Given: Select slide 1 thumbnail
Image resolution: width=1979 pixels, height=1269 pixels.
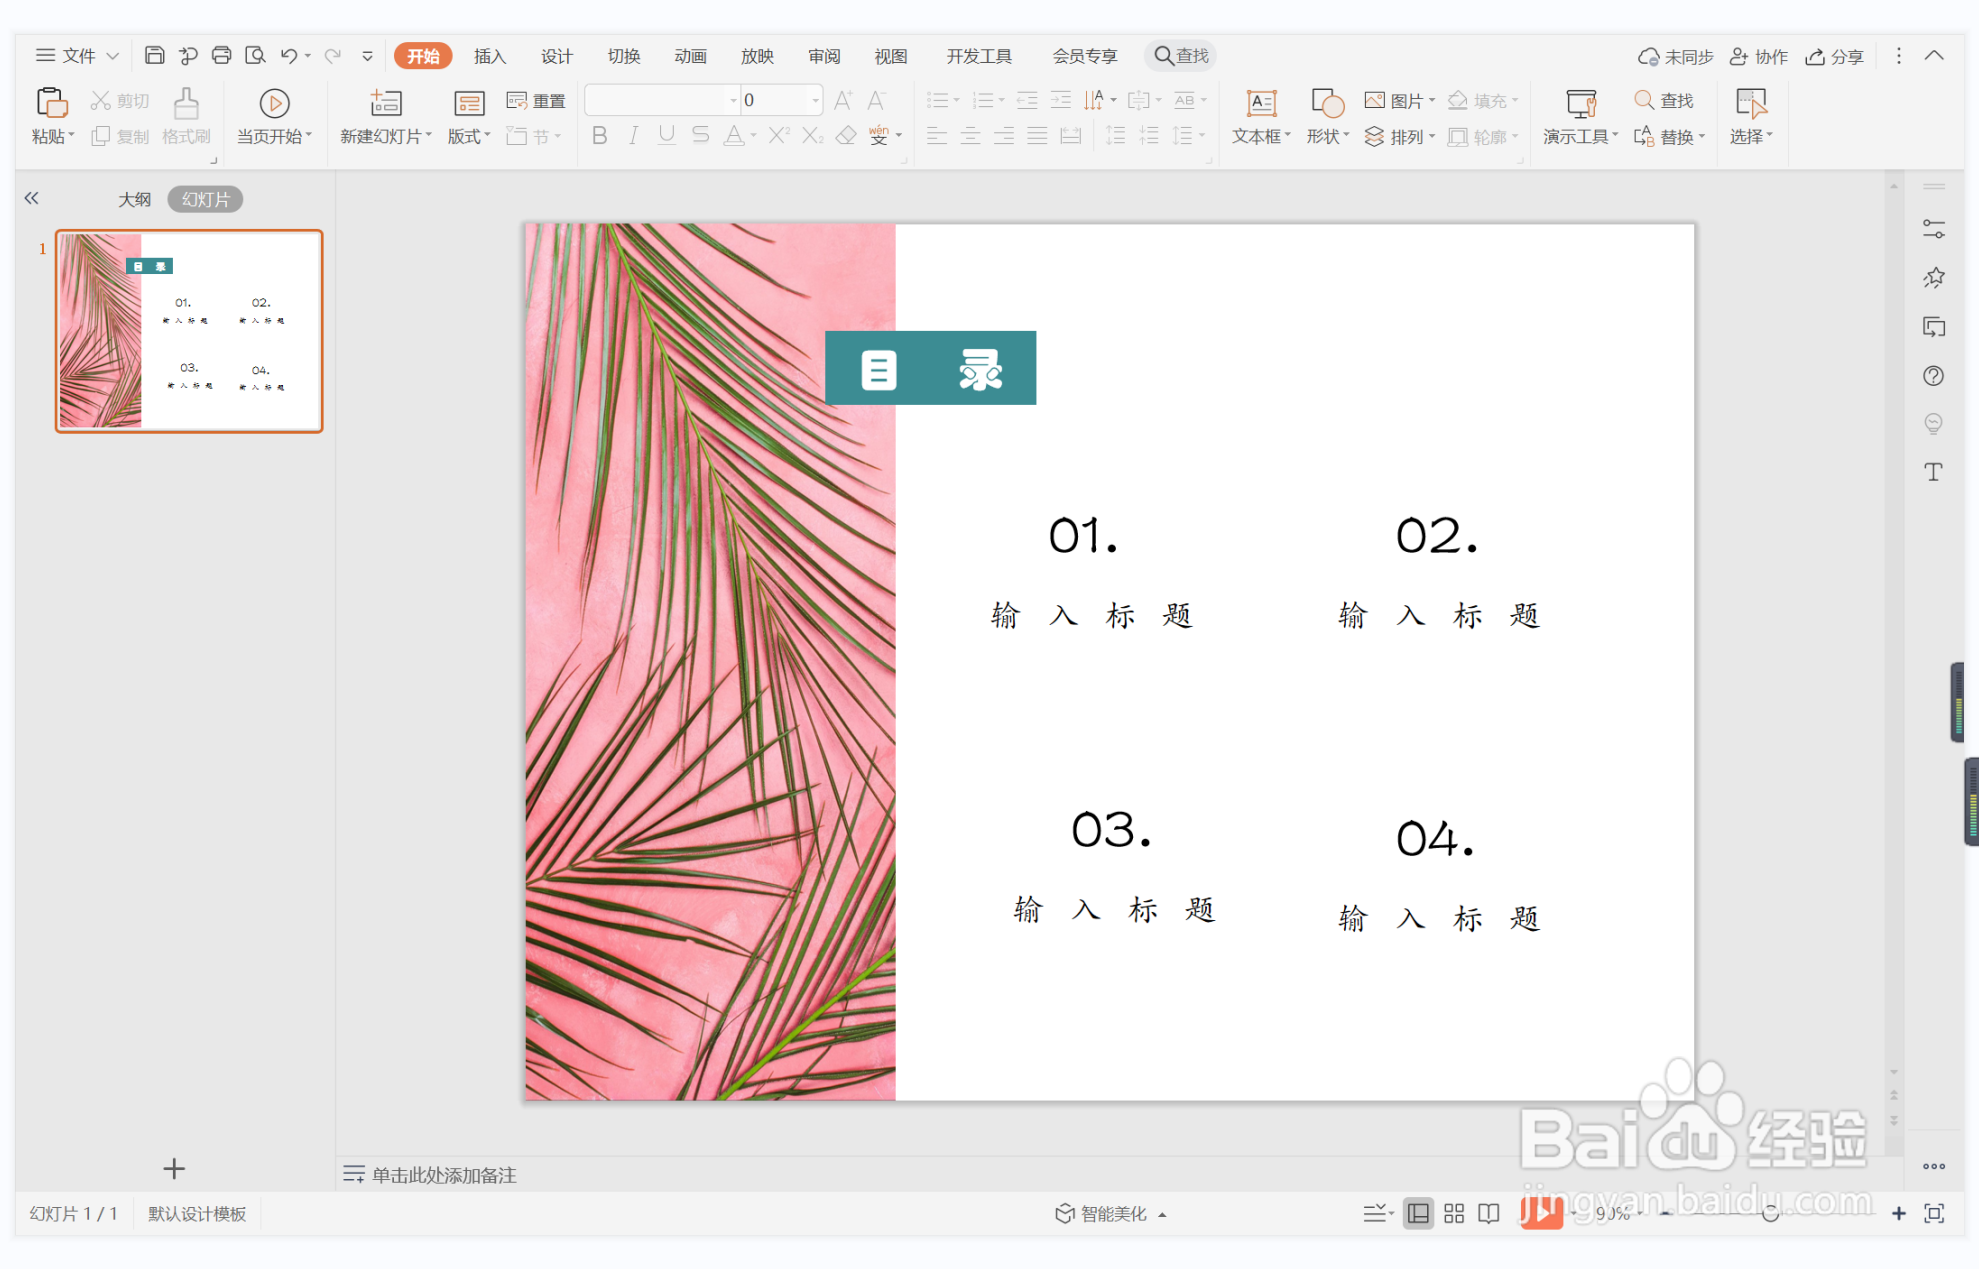Looking at the screenshot, I should pos(189,331).
